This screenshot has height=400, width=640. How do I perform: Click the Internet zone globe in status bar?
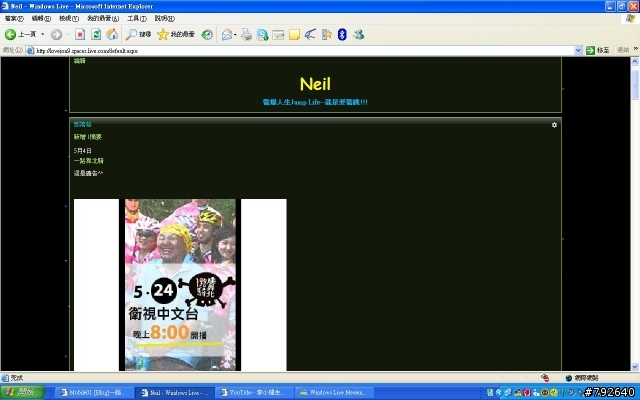pyautogui.click(x=569, y=378)
